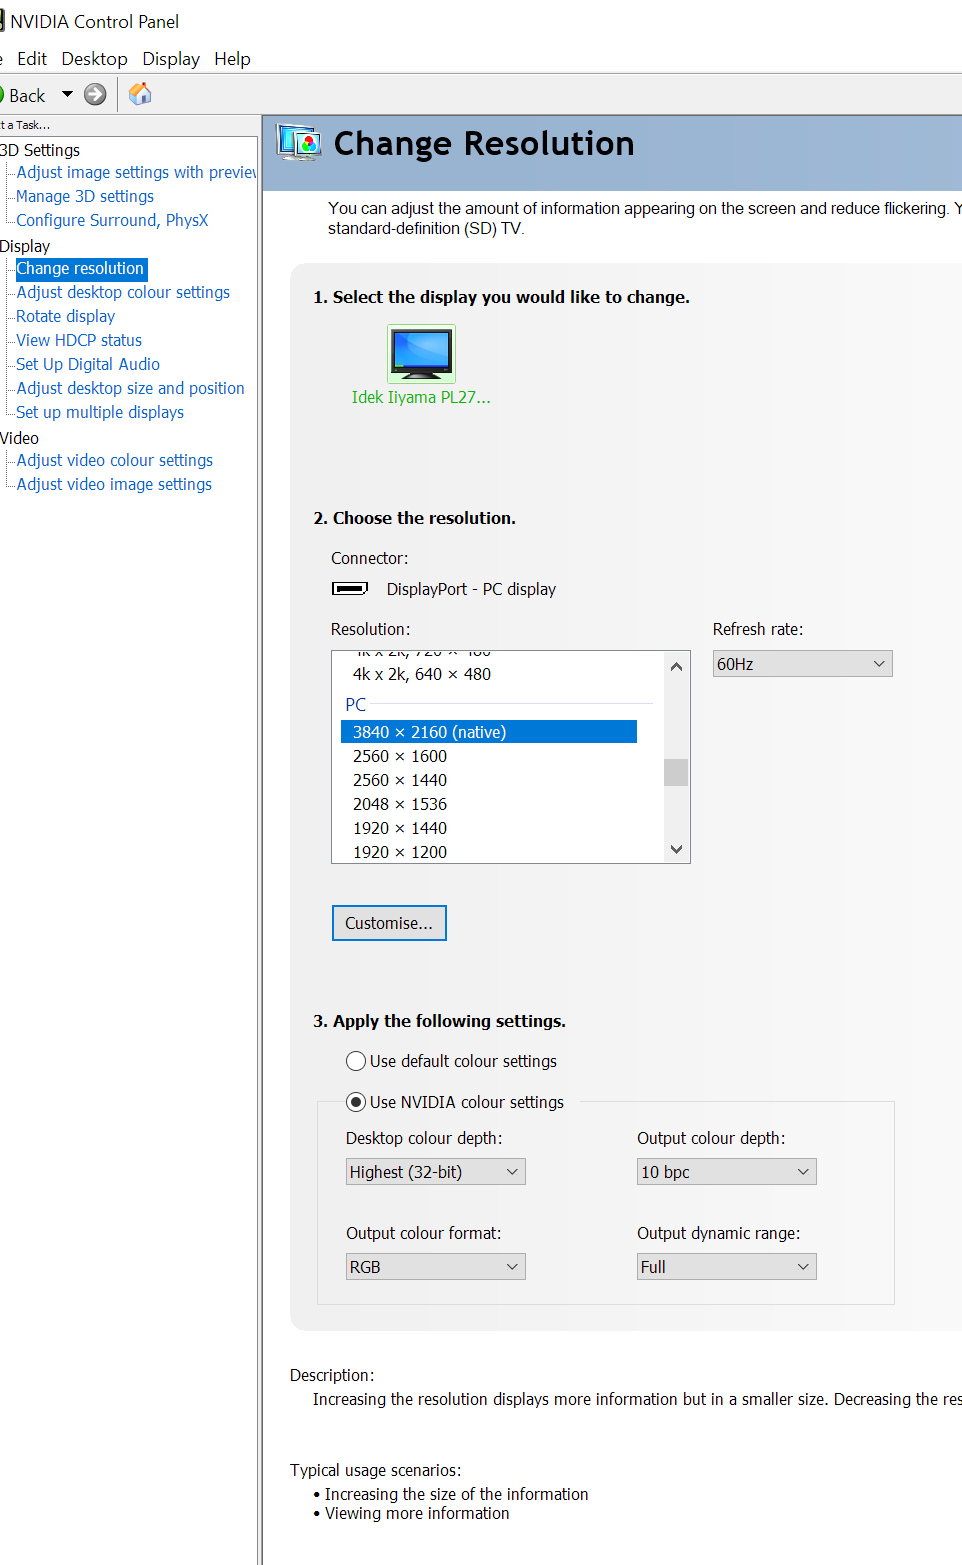Open the Output colour depth dropdown
This screenshot has height=1565, width=962.
click(x=726, y=1172)
